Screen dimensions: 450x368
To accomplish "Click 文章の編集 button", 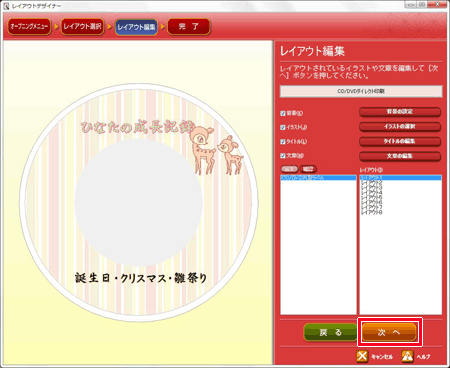I will pyautogui.click(x=400, y=156).
